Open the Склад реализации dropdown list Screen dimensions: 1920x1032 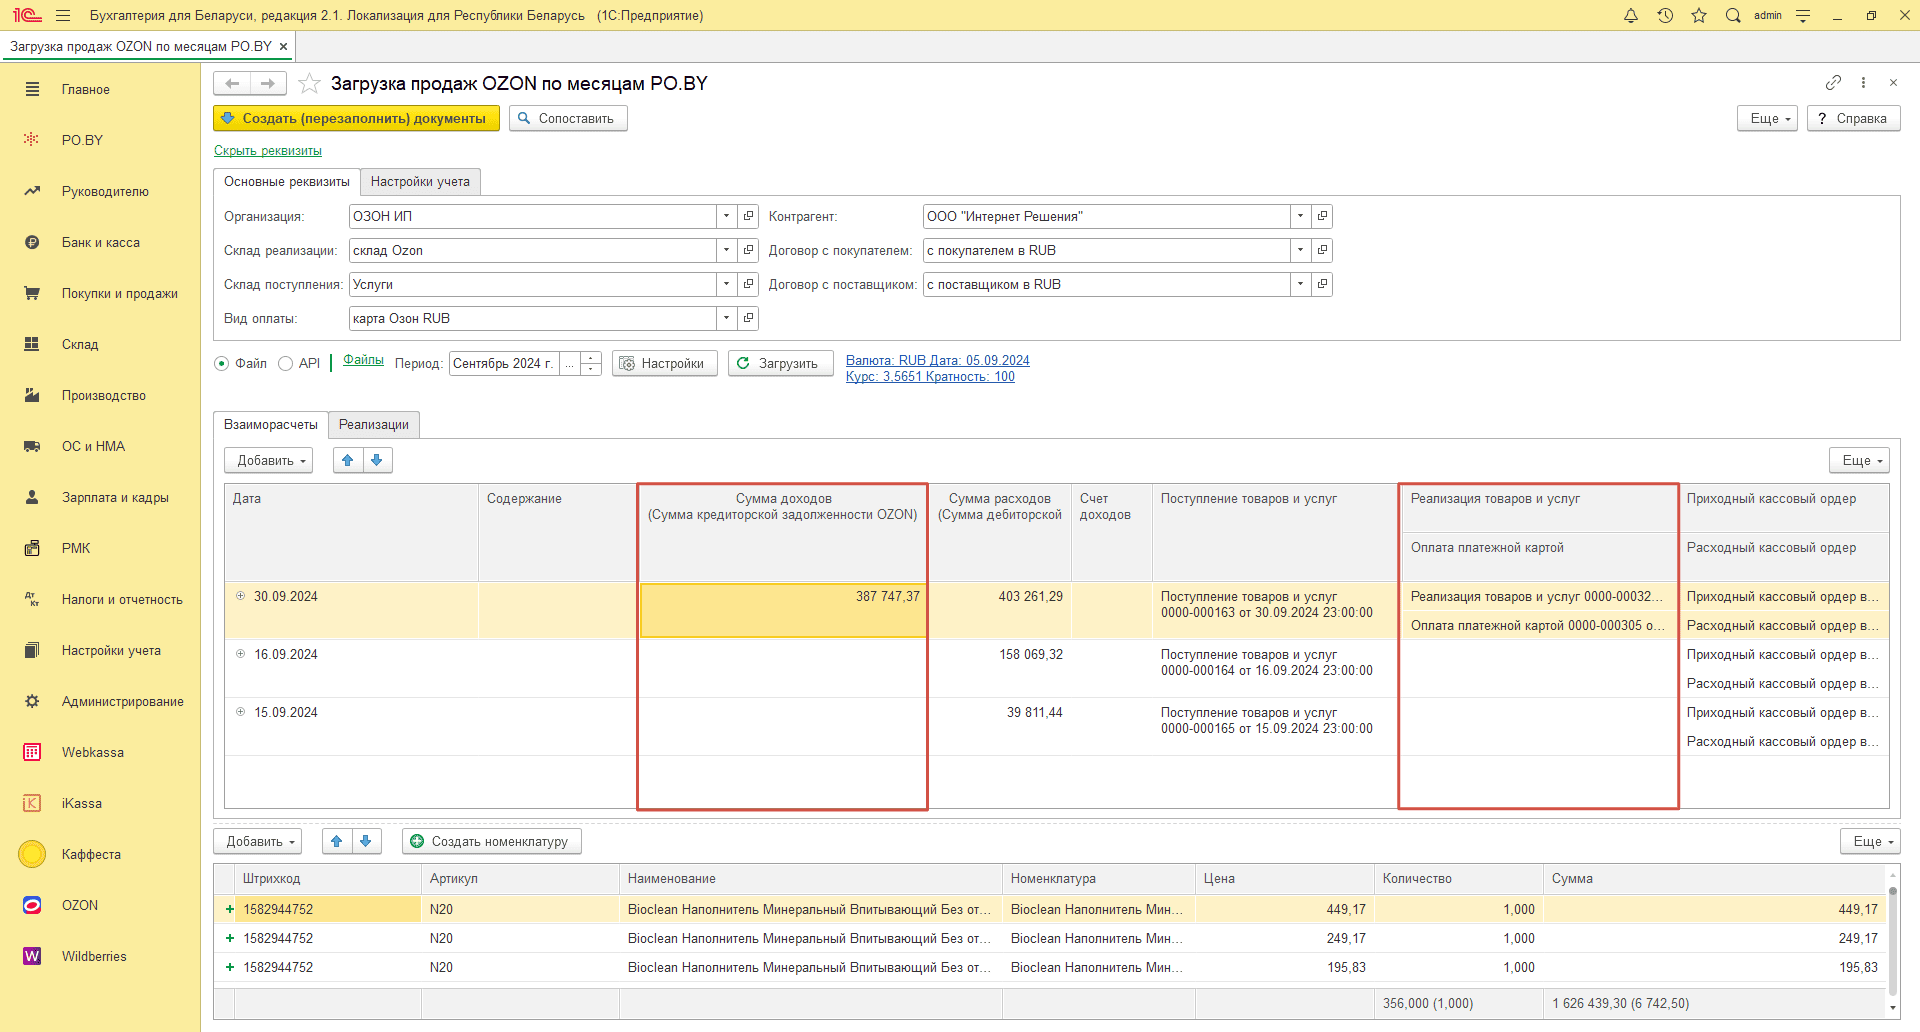[727, 250]
